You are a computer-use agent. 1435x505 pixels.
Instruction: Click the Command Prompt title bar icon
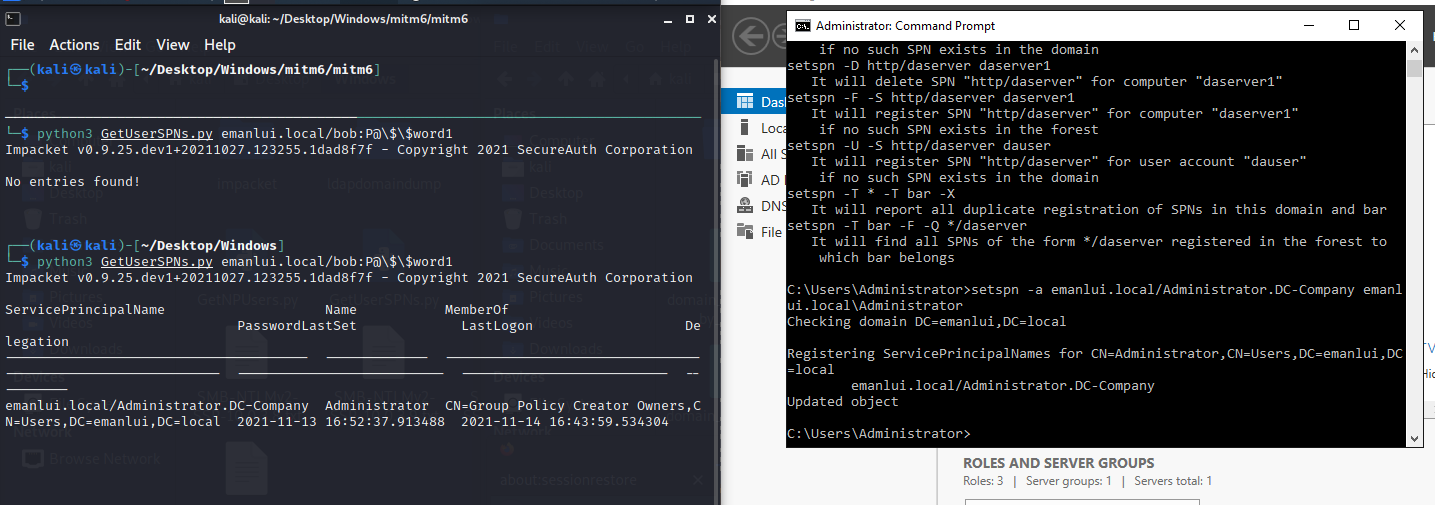802,26
